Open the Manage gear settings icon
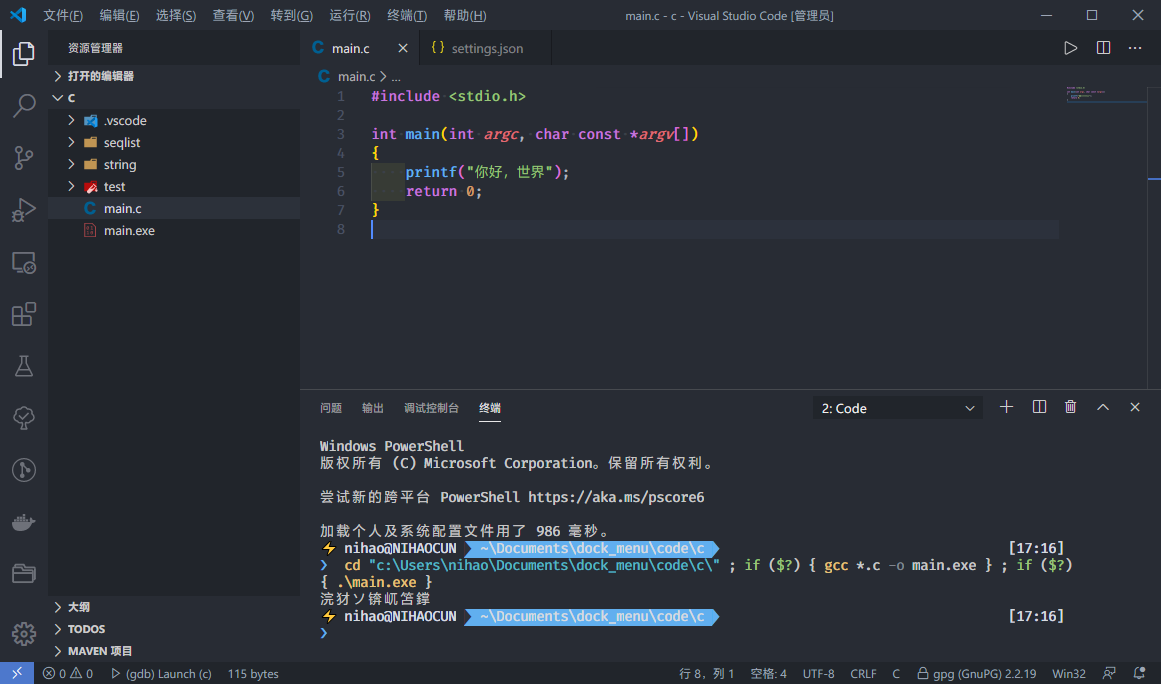This screenshot has width=1161, height=684. point(24,634)
